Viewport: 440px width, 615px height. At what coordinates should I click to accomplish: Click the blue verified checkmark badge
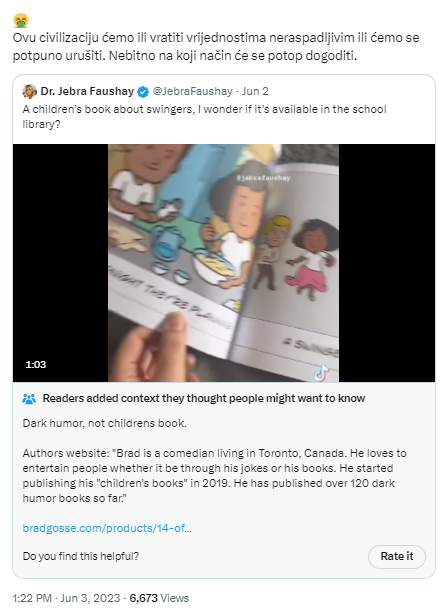tap(143, 92)
